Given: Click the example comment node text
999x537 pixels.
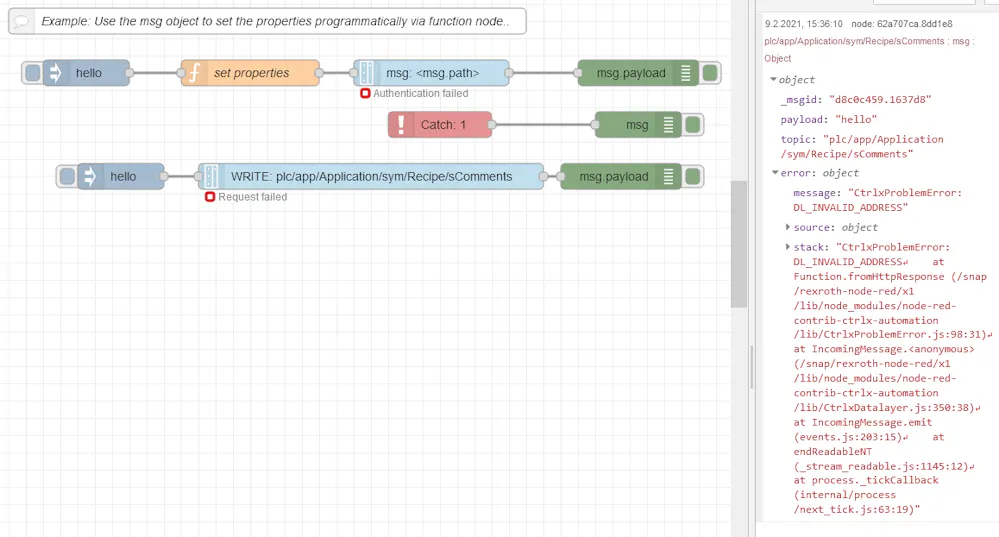Looking at the screenshot, I should coord(275,21).
